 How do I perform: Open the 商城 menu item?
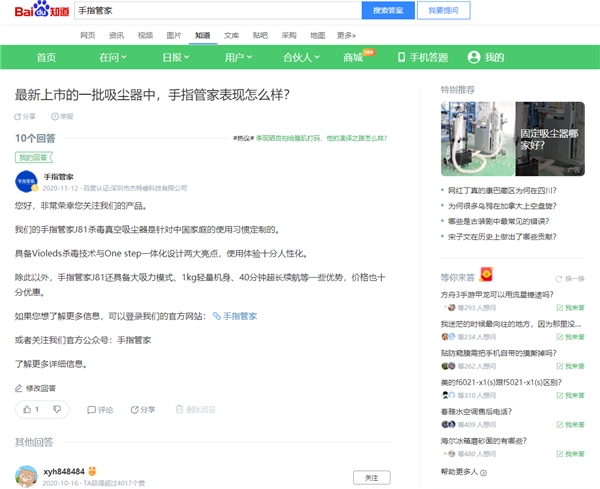pyautogui.click(x=353, y=57)
